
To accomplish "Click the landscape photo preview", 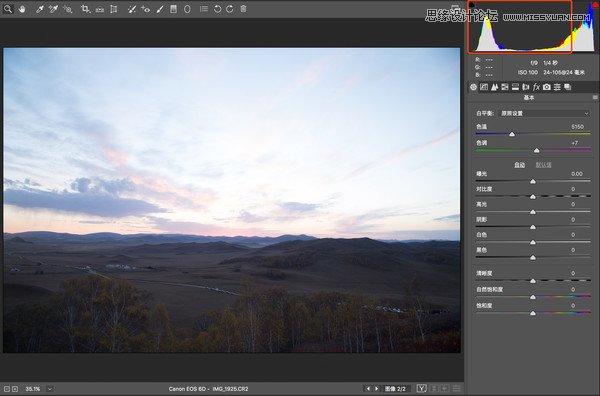I will [x=232, y=200].
